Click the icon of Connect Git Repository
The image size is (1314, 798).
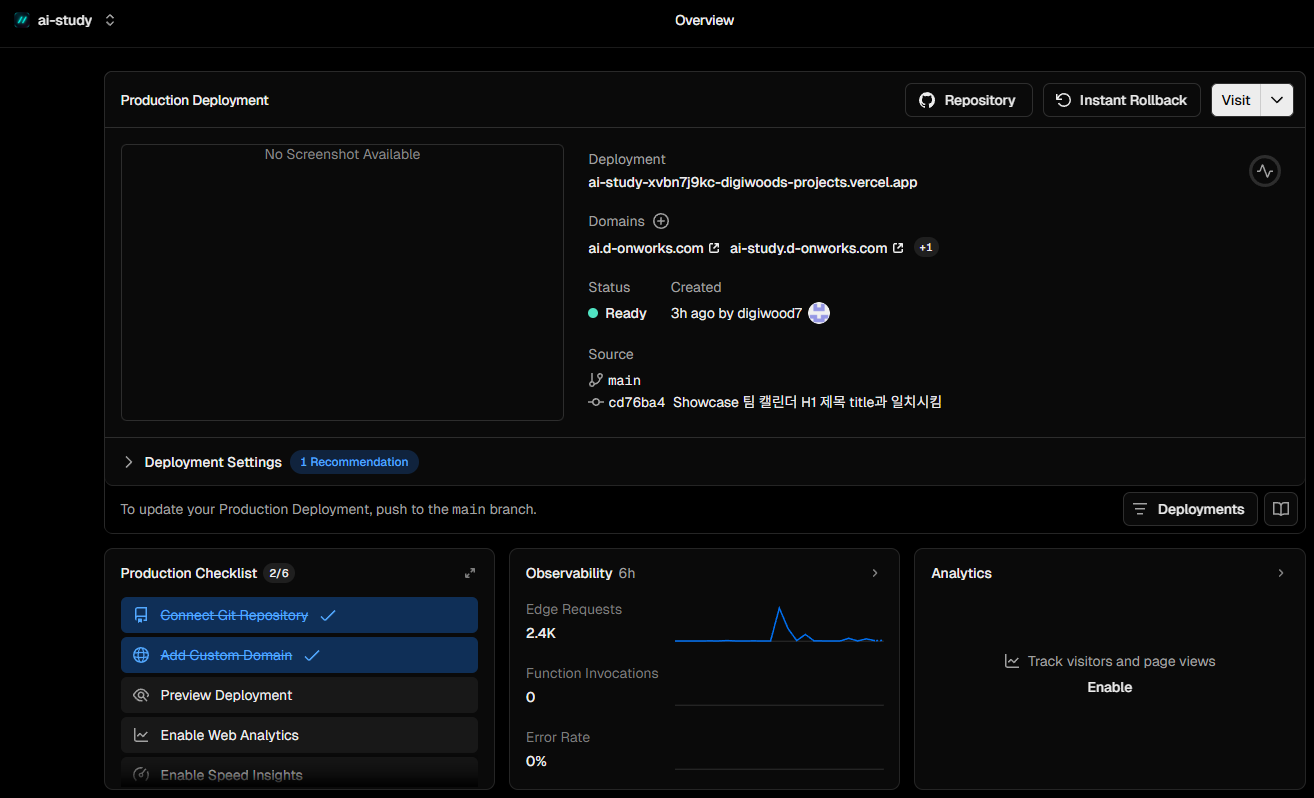(141, 615)
